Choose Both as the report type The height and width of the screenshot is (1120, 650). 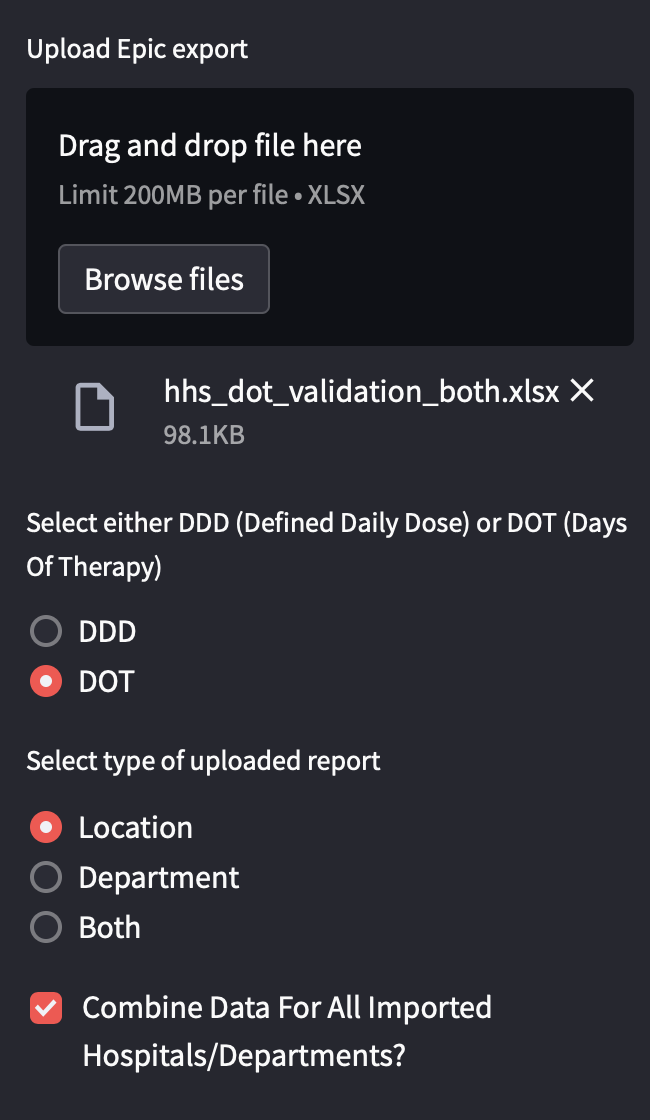[x=46, y=927]
